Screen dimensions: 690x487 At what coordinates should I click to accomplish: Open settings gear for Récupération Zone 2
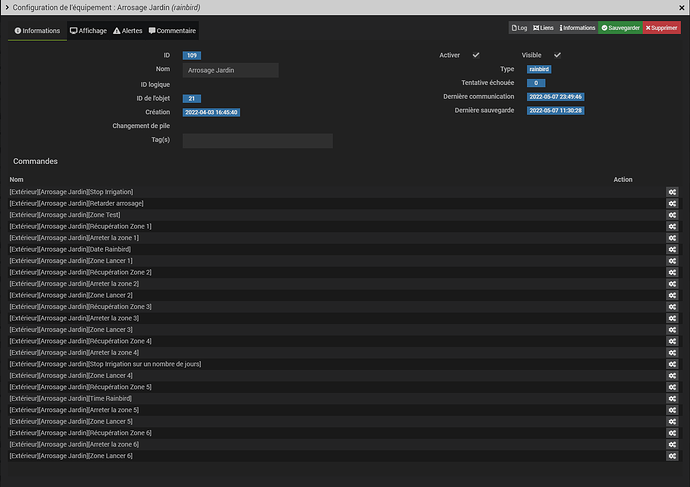[672, 272]
